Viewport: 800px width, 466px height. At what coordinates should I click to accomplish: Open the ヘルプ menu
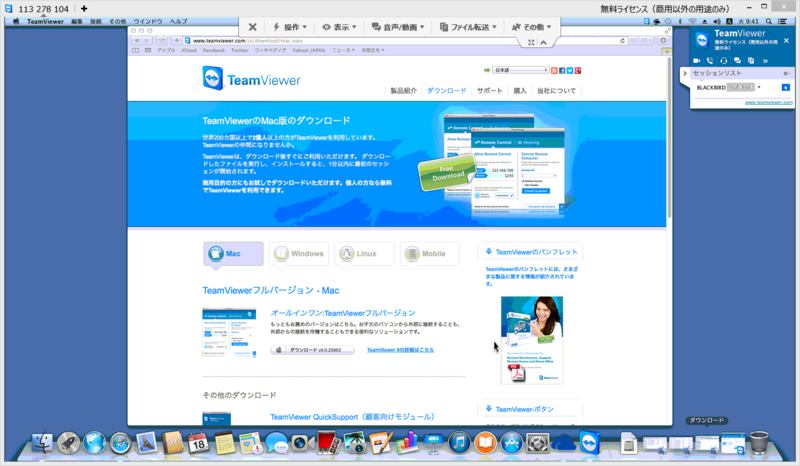pyautogui.click(x=179, y=21)
